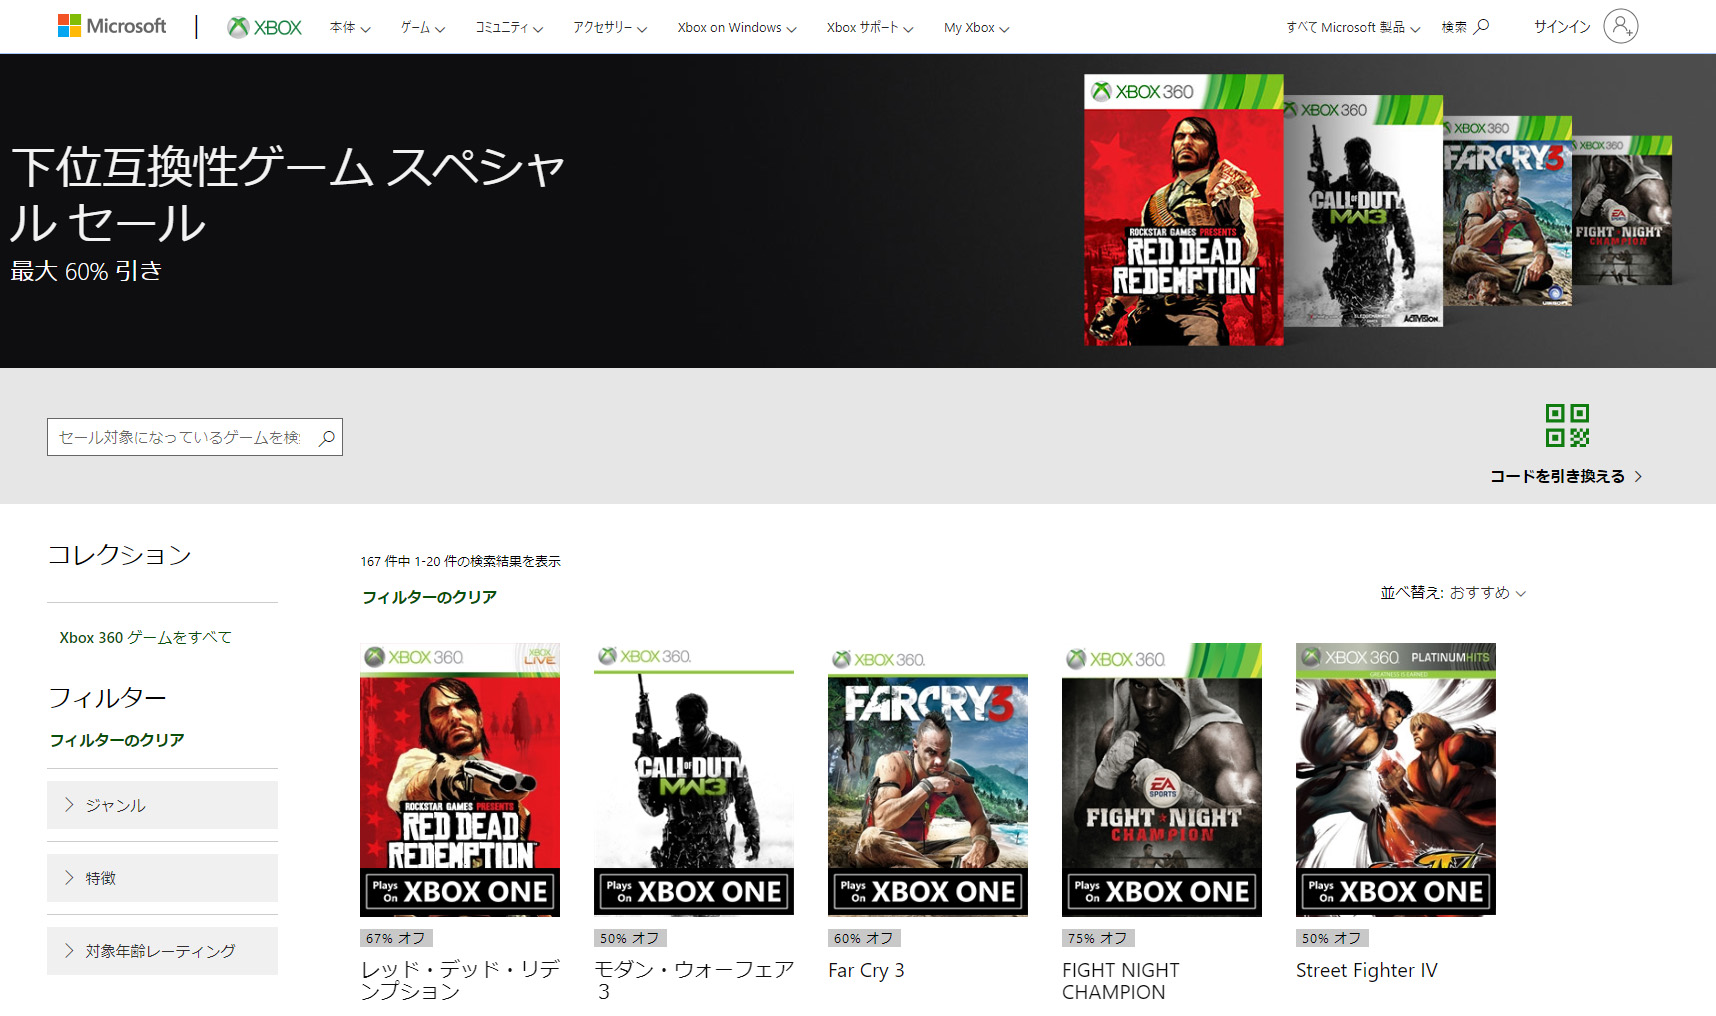Expand the 特徴 filter

[x=162, y=878]
